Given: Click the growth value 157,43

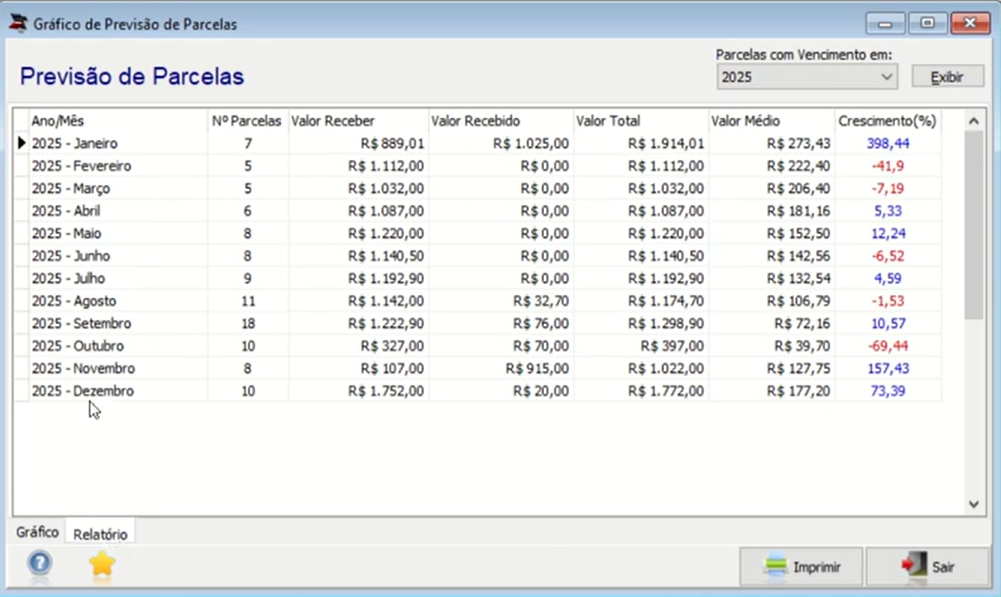Looking at the screenshot, I should (888, 368).
